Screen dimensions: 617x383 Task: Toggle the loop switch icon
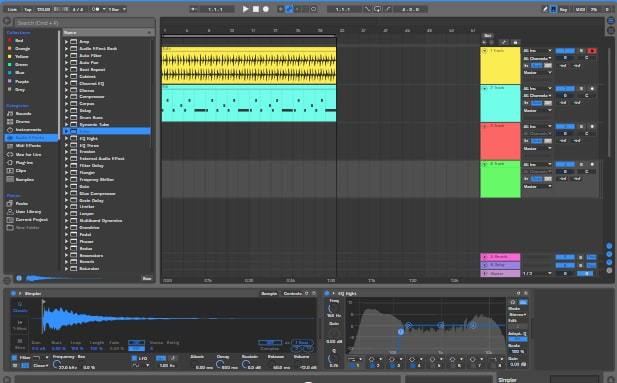click(377, 9)
